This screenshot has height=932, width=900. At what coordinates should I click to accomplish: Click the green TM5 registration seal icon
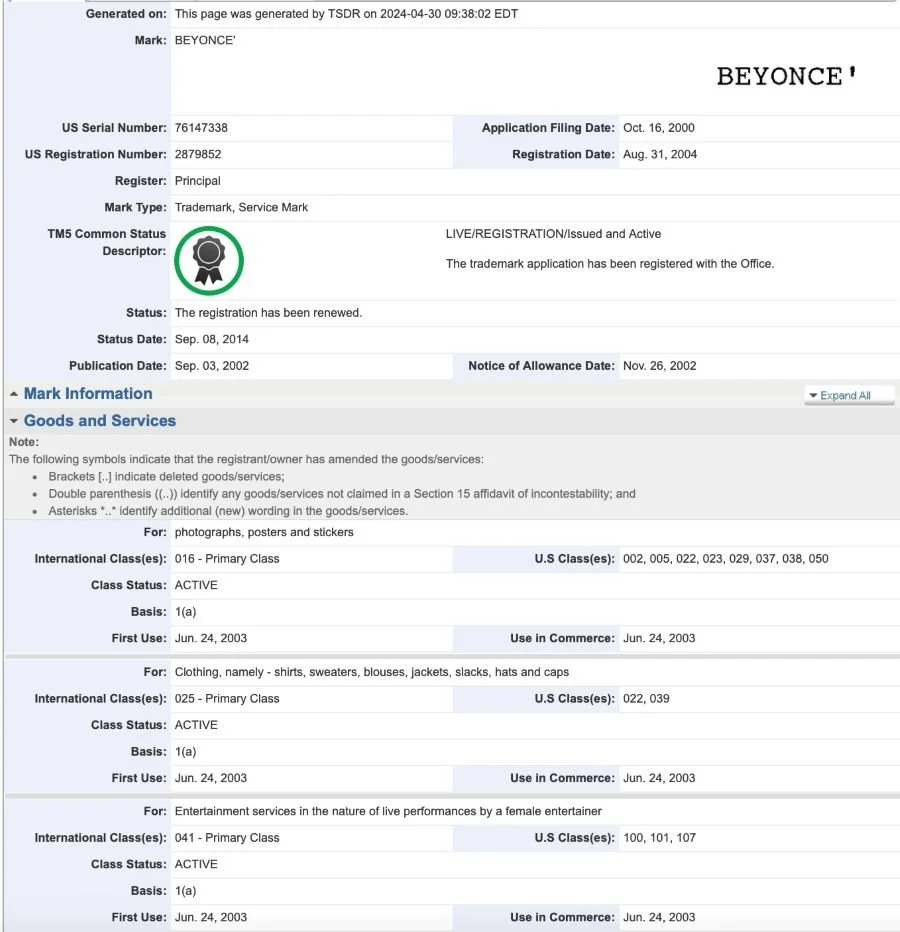(209, 261)
